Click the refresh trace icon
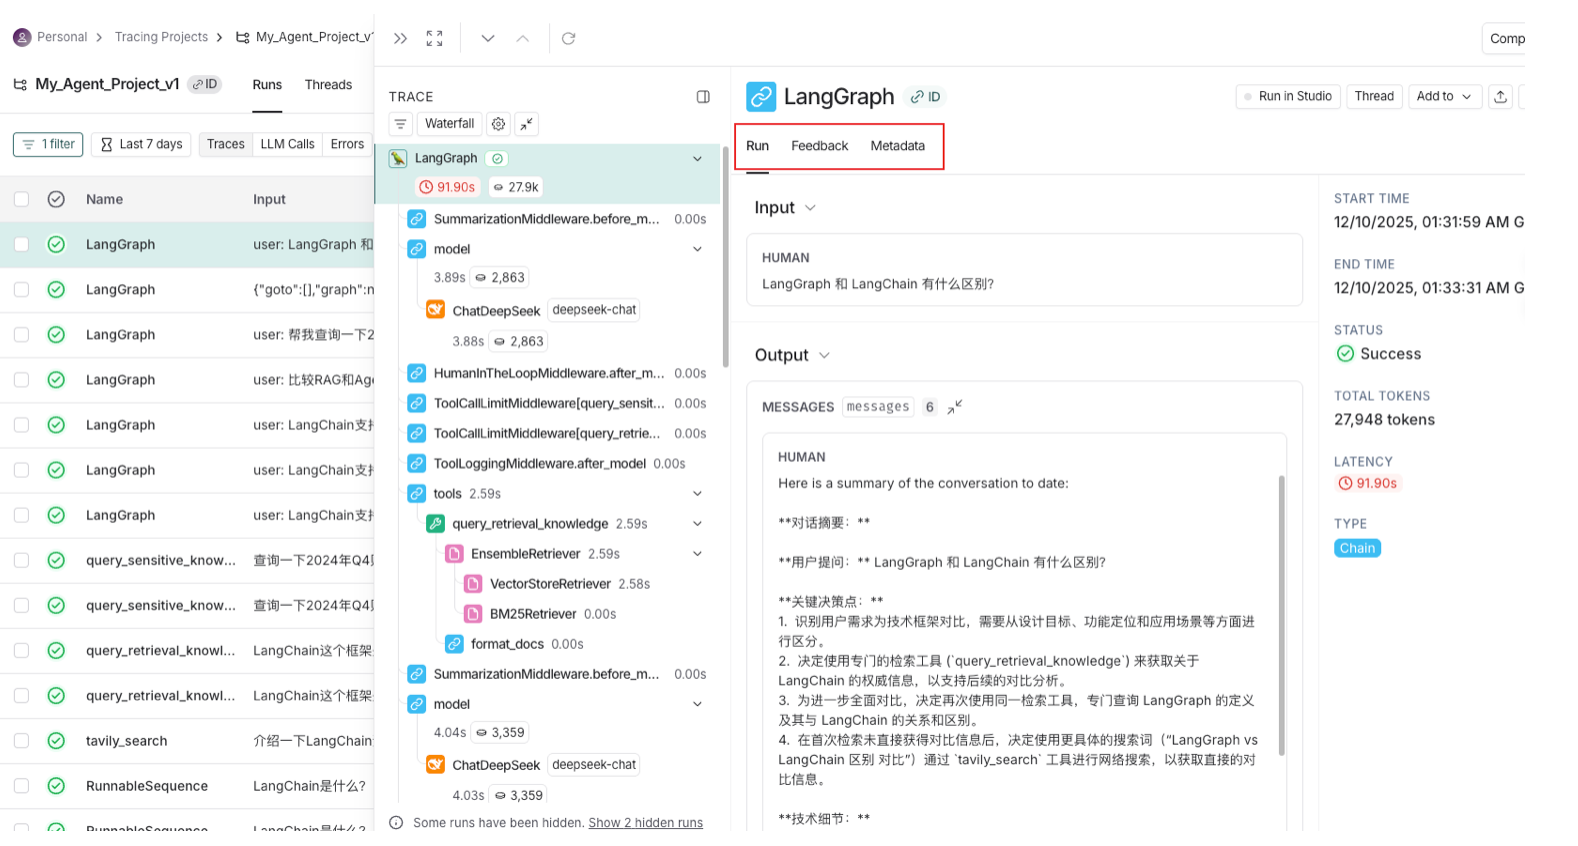This screenshot has width=1578, height=846. click(568, 38)
